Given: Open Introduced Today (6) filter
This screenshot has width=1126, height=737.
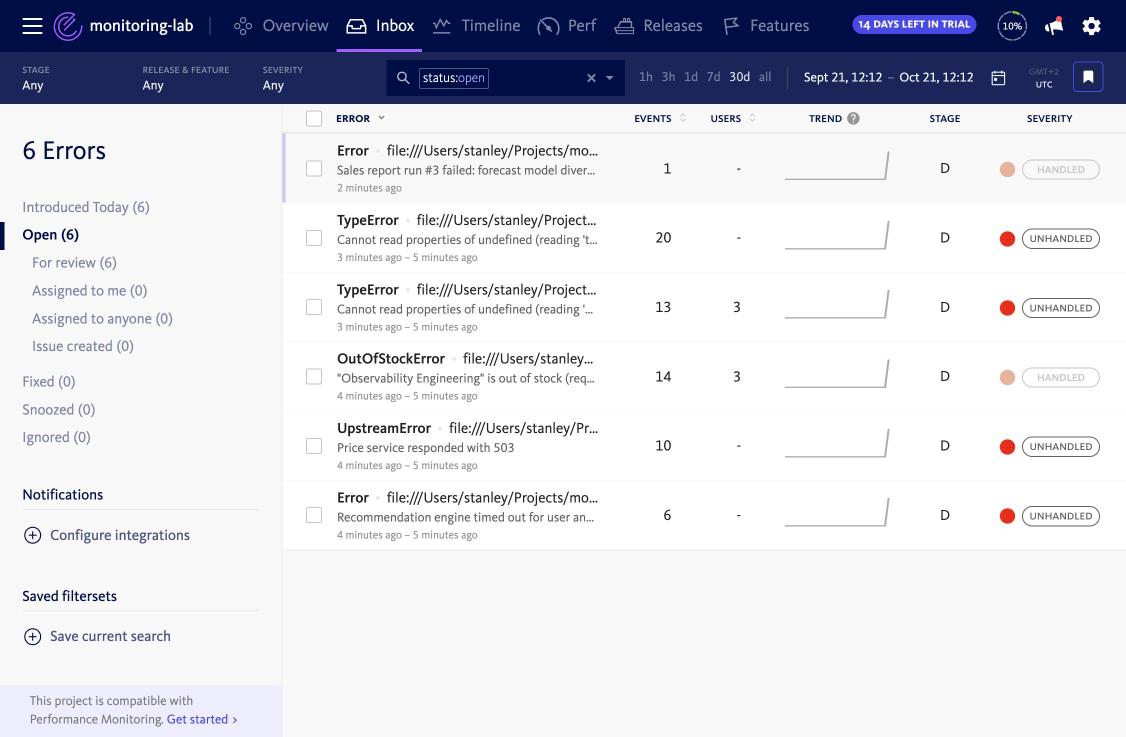Looking at the screenshot, I should 86,208.
